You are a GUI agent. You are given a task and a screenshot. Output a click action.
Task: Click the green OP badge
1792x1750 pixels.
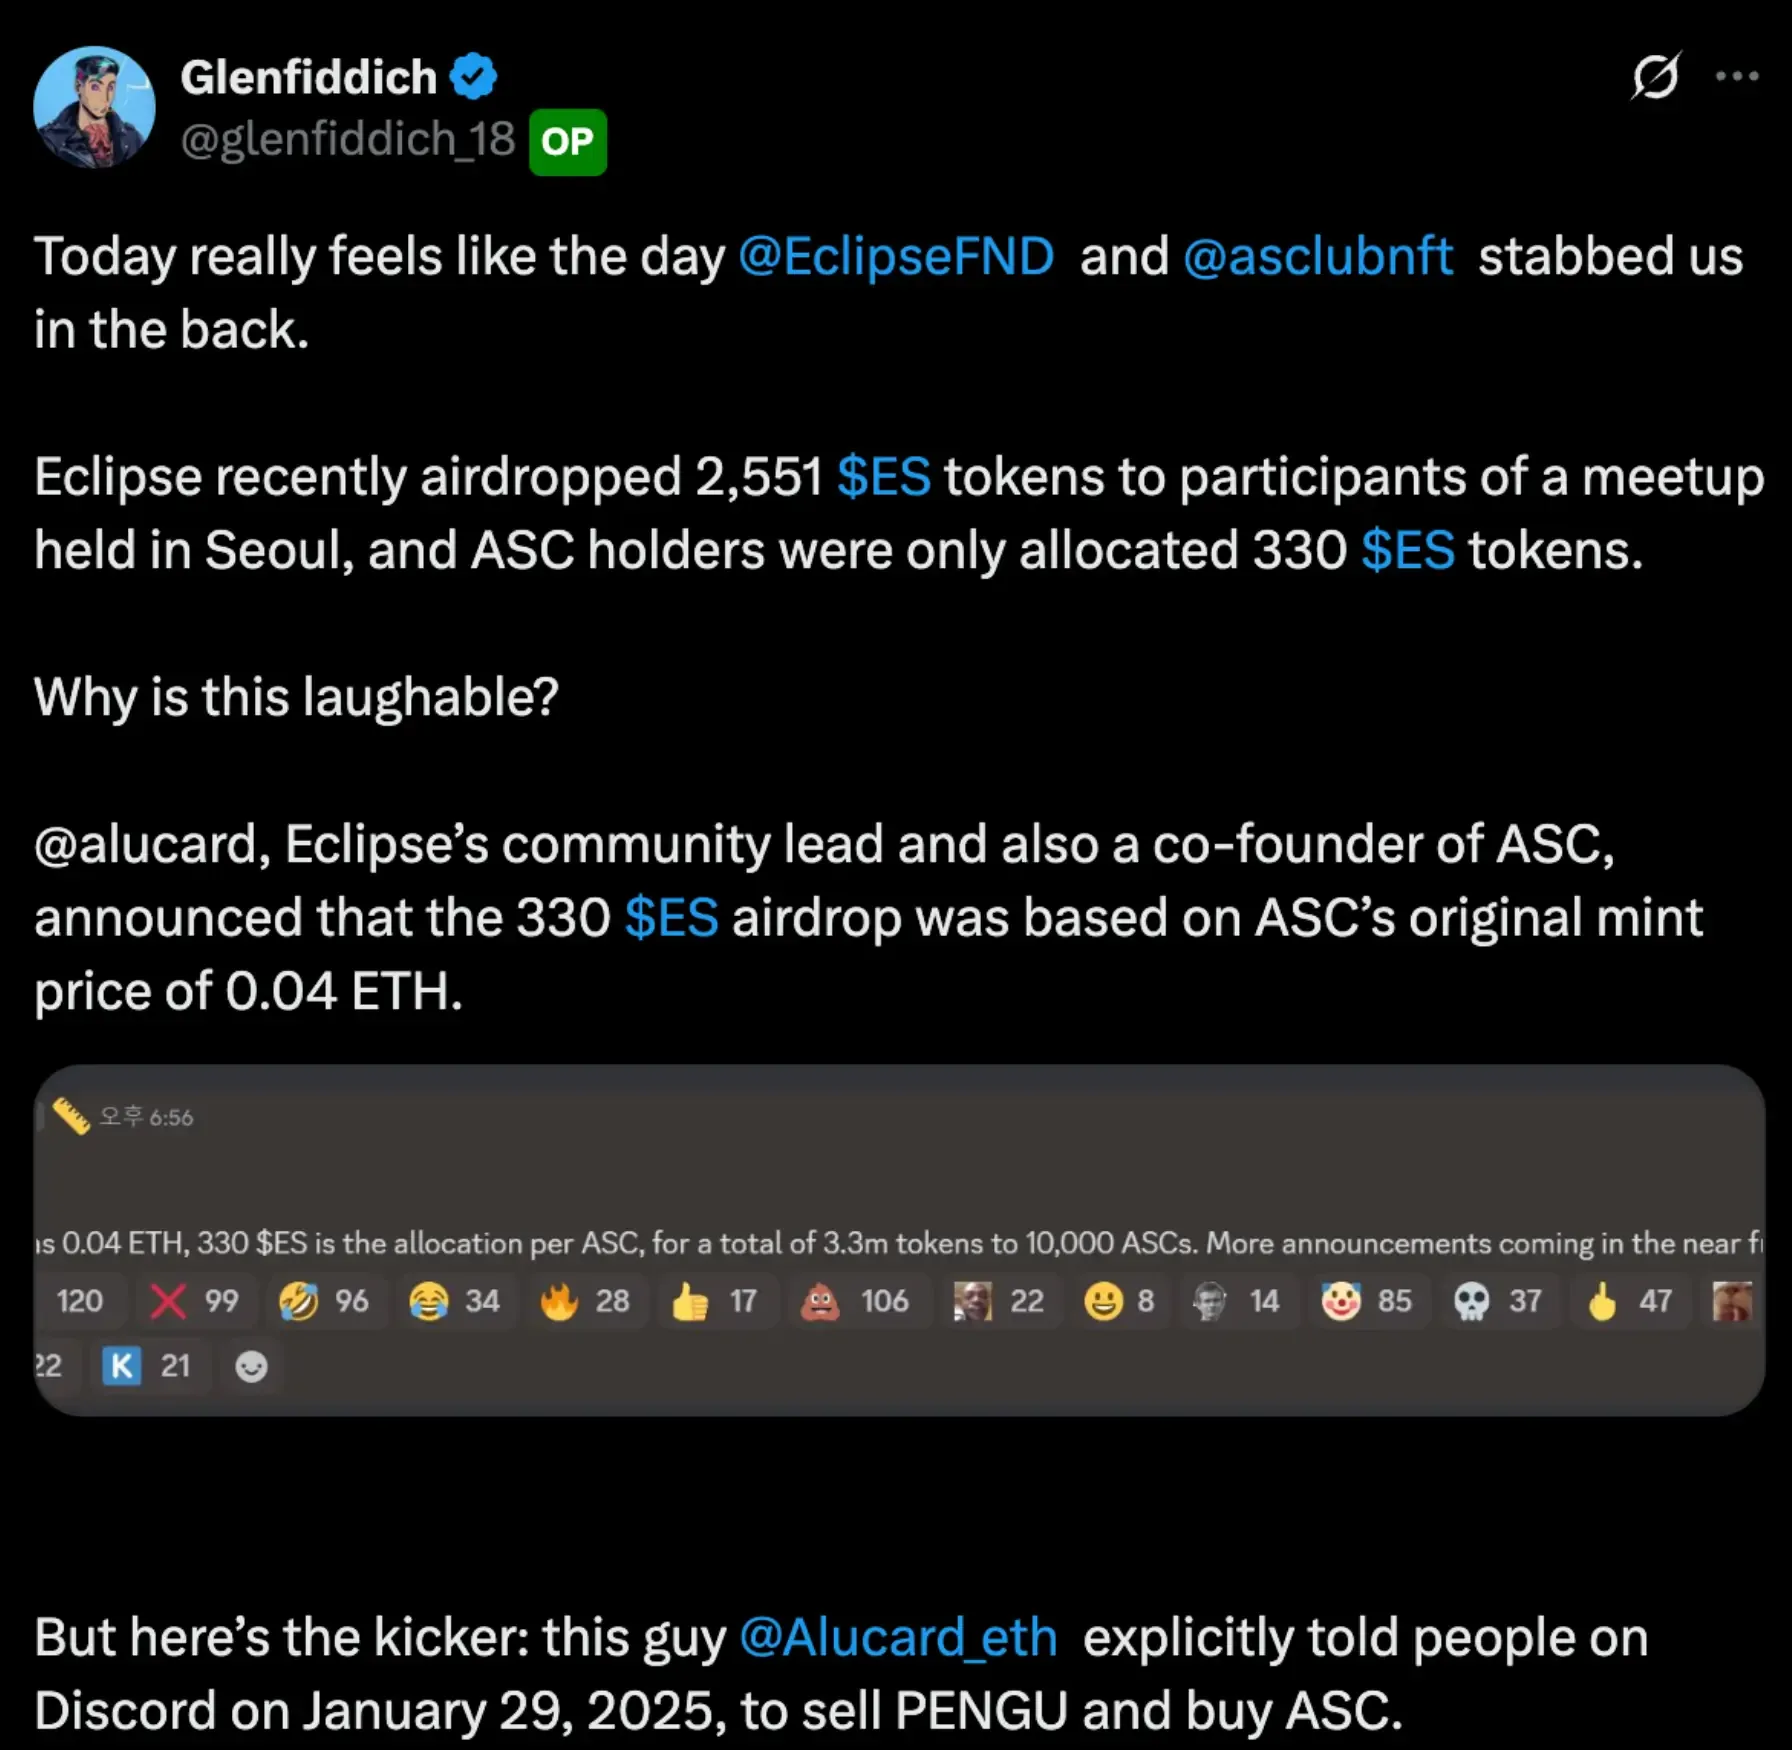coord(568,142)
